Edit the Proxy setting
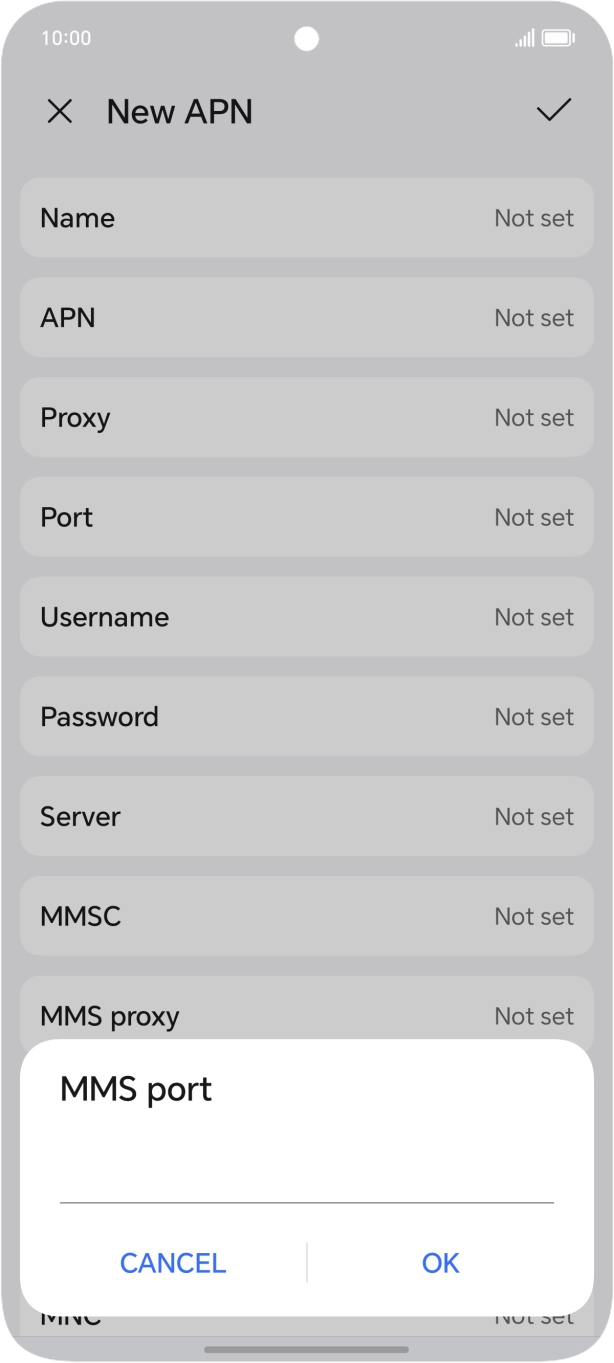Screen dimensions: 614x1363 (306, 417)
